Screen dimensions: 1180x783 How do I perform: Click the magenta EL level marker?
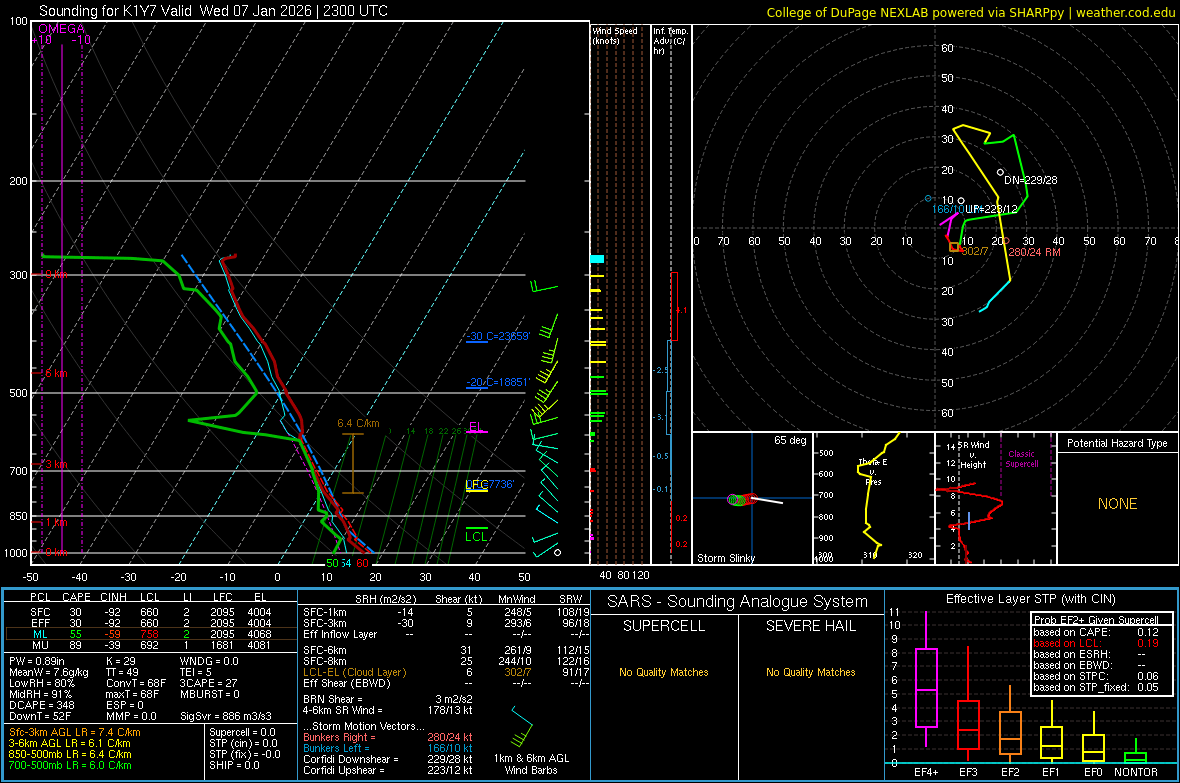tap(476, 427)
